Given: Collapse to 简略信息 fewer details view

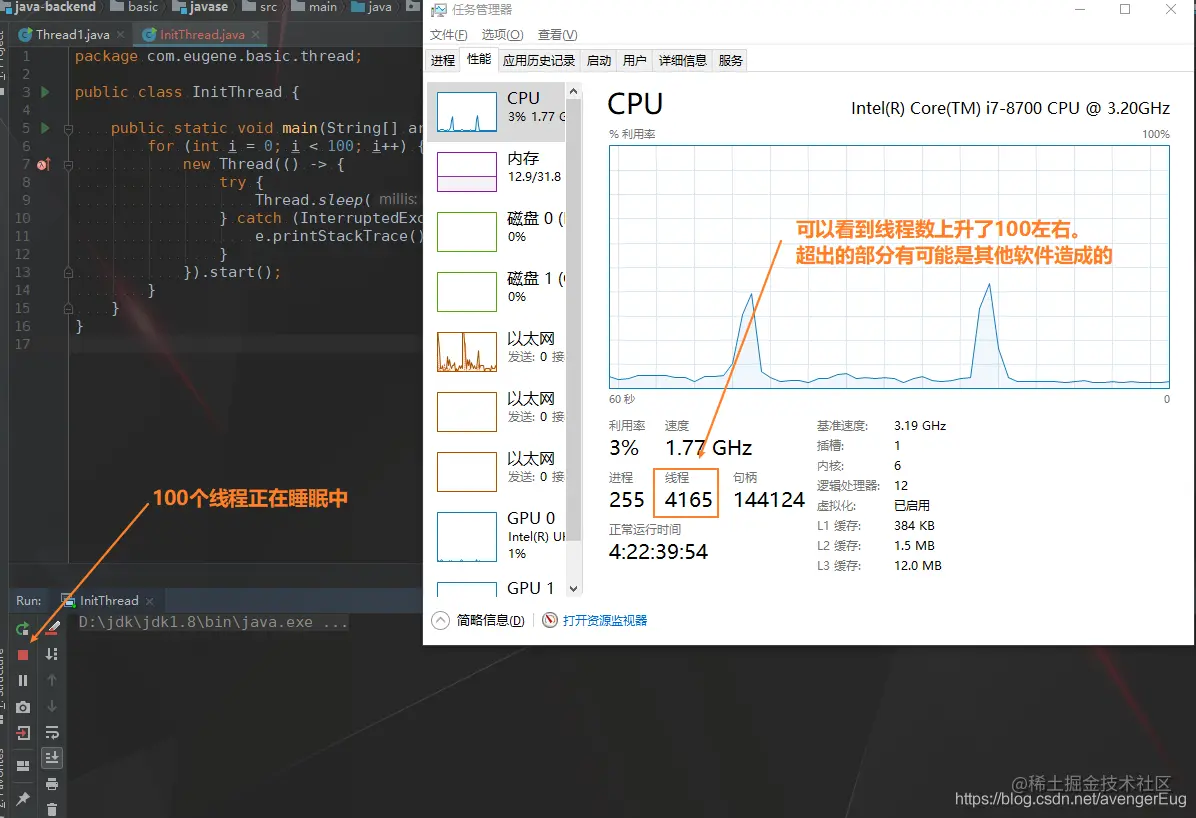Looking at the screenshot, I should tap(478, 620).
